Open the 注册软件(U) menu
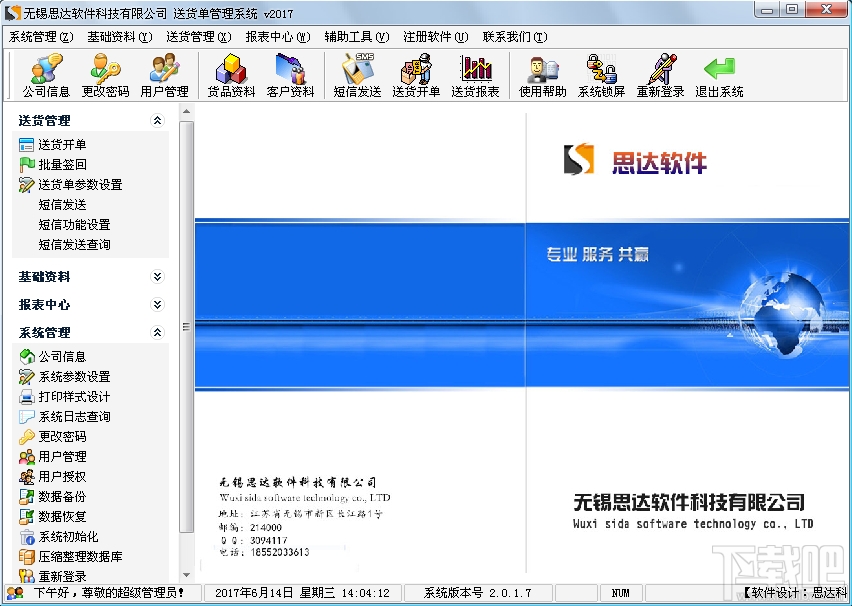This screenshot has height=606, width=852. [436, 37]
